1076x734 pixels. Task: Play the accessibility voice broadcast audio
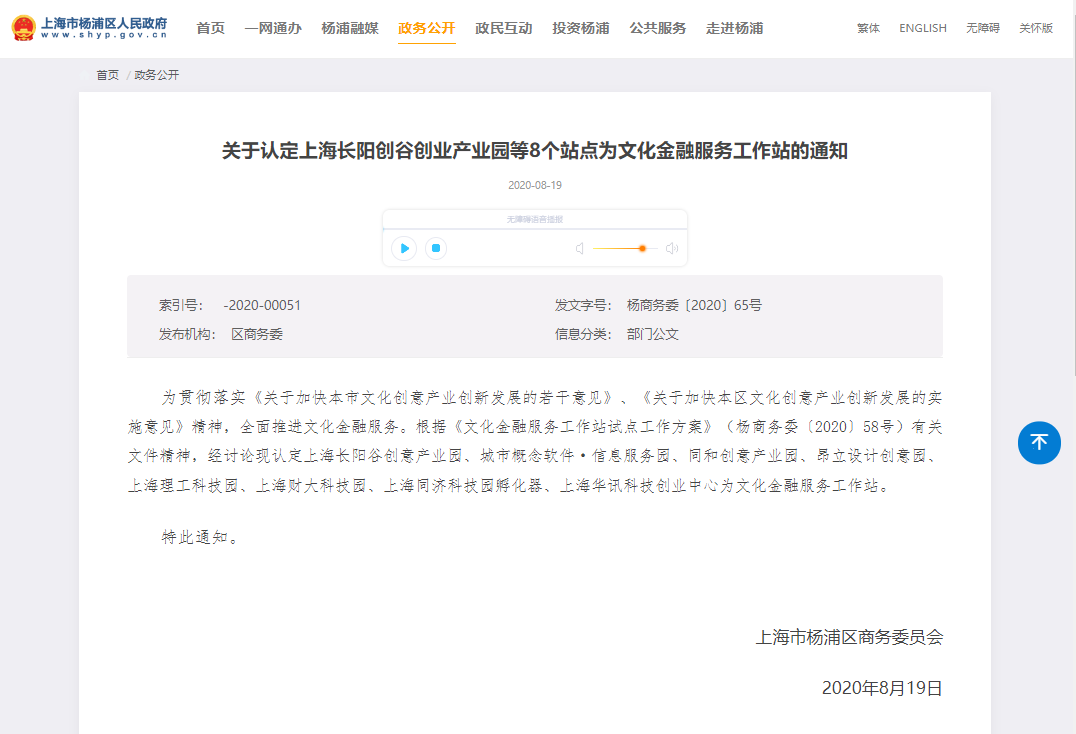404,248
